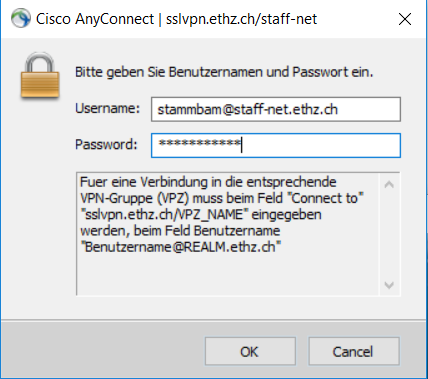
Task: Click the gold padlock icon
Action: pyautogui.click(x=40, y=76)
